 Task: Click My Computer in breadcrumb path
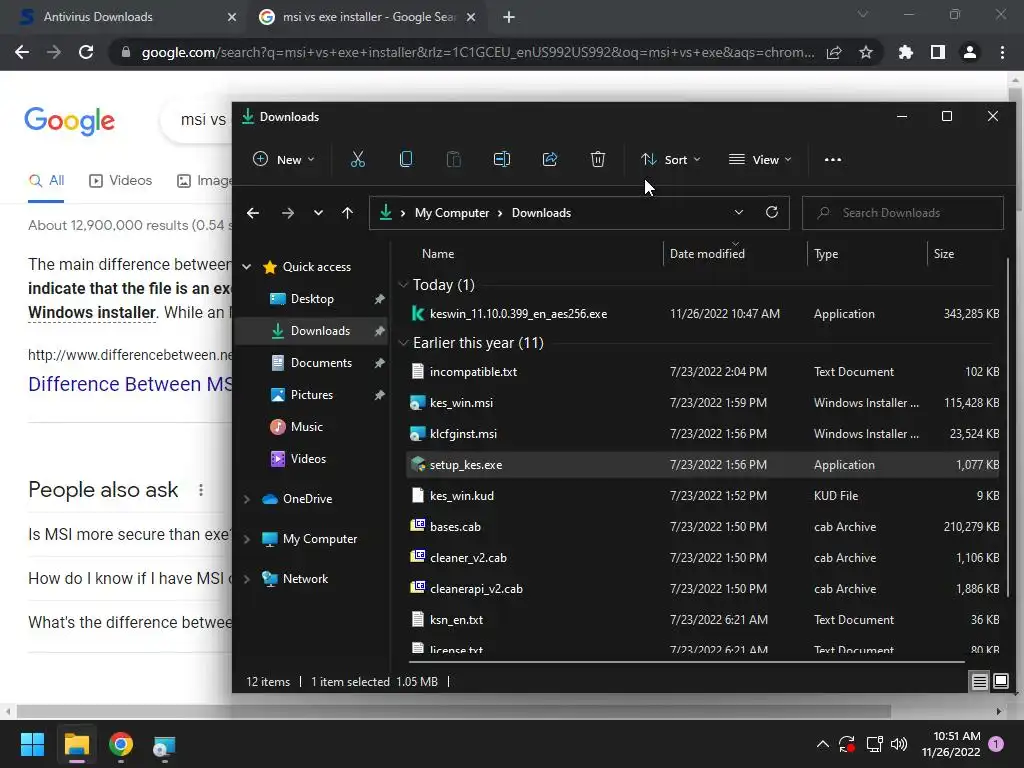click(x=452, y=213)
